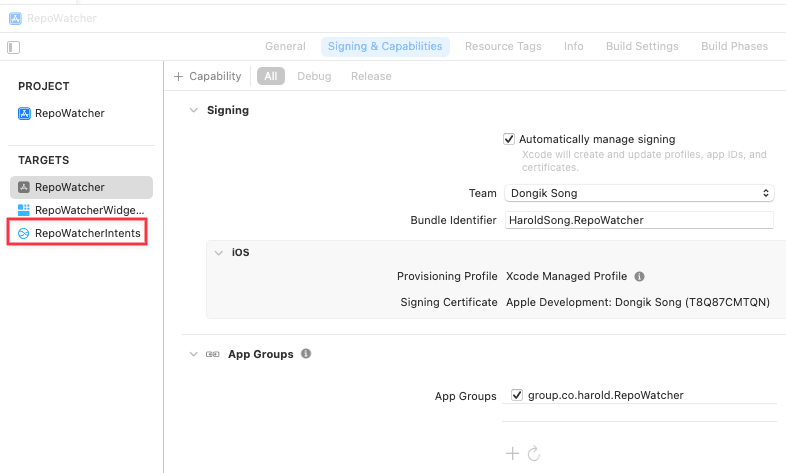The height and width of the screenshot is (473, 786).
Task: Click the info icon beside App Groups heading
Action: click(x=306, y=354)
